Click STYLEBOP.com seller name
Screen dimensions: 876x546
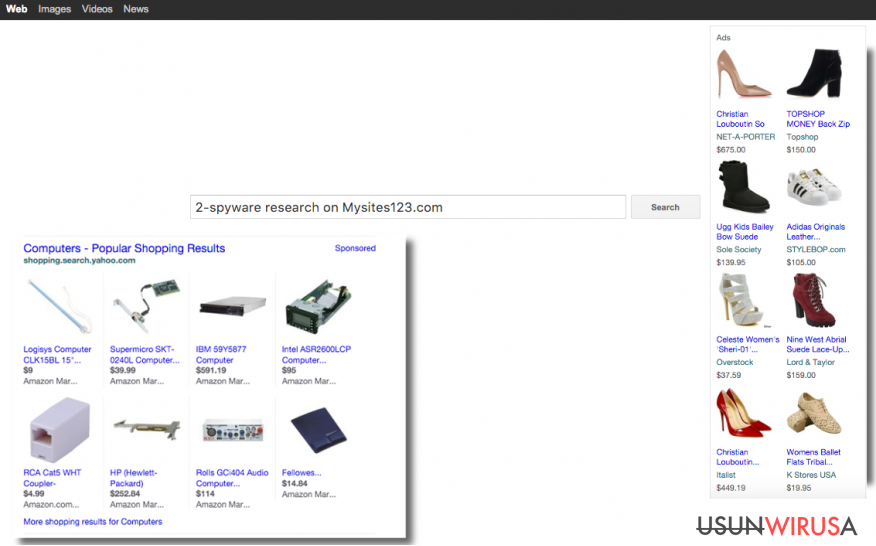tap(816, 250)
